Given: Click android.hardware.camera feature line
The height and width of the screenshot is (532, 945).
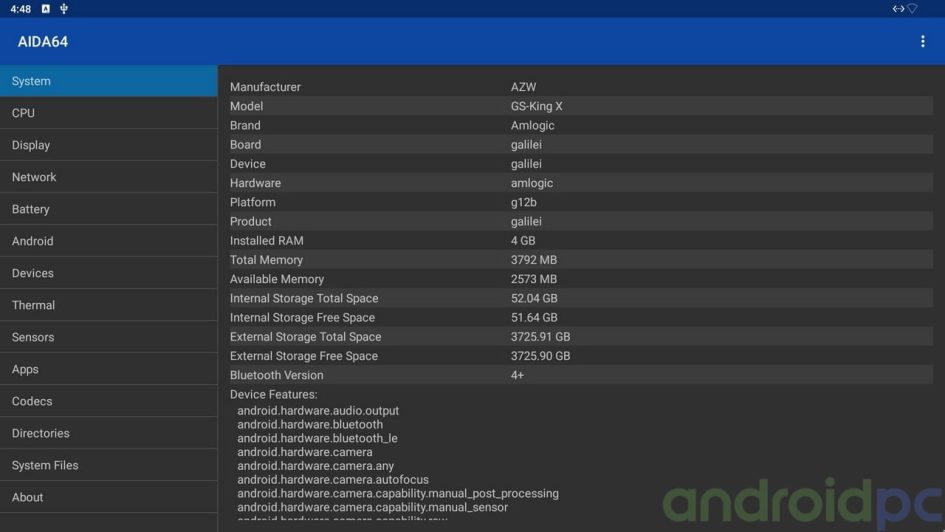Looking at the screenshot, I should (x=304, y=452).
